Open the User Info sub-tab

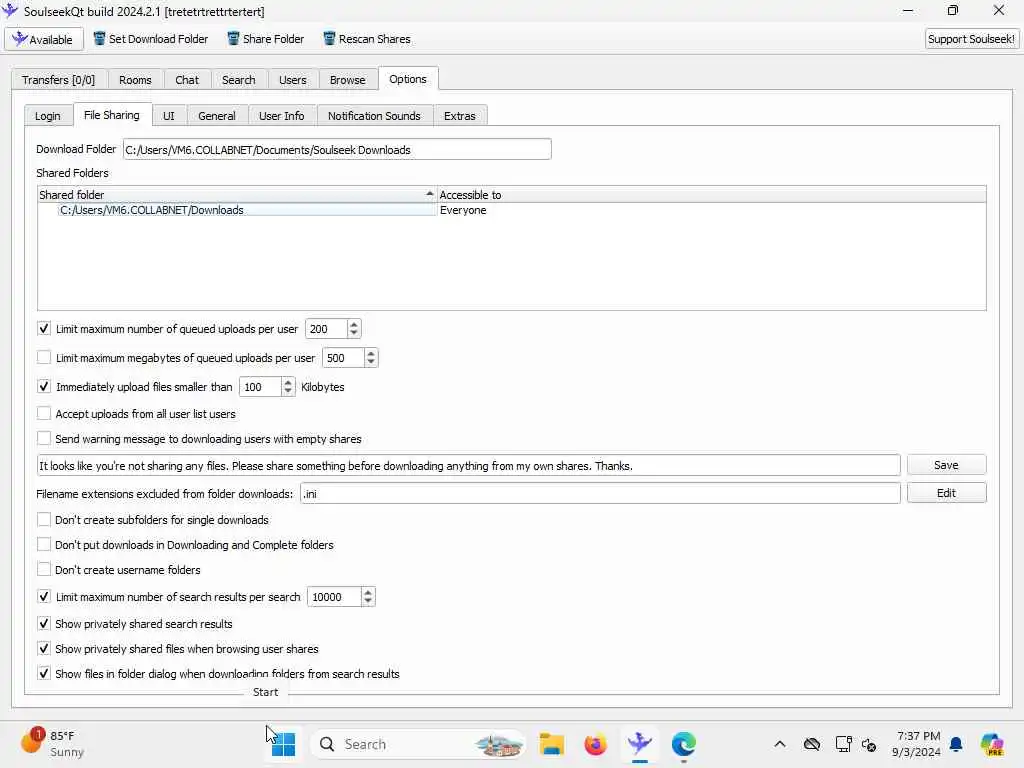point(281,116)
